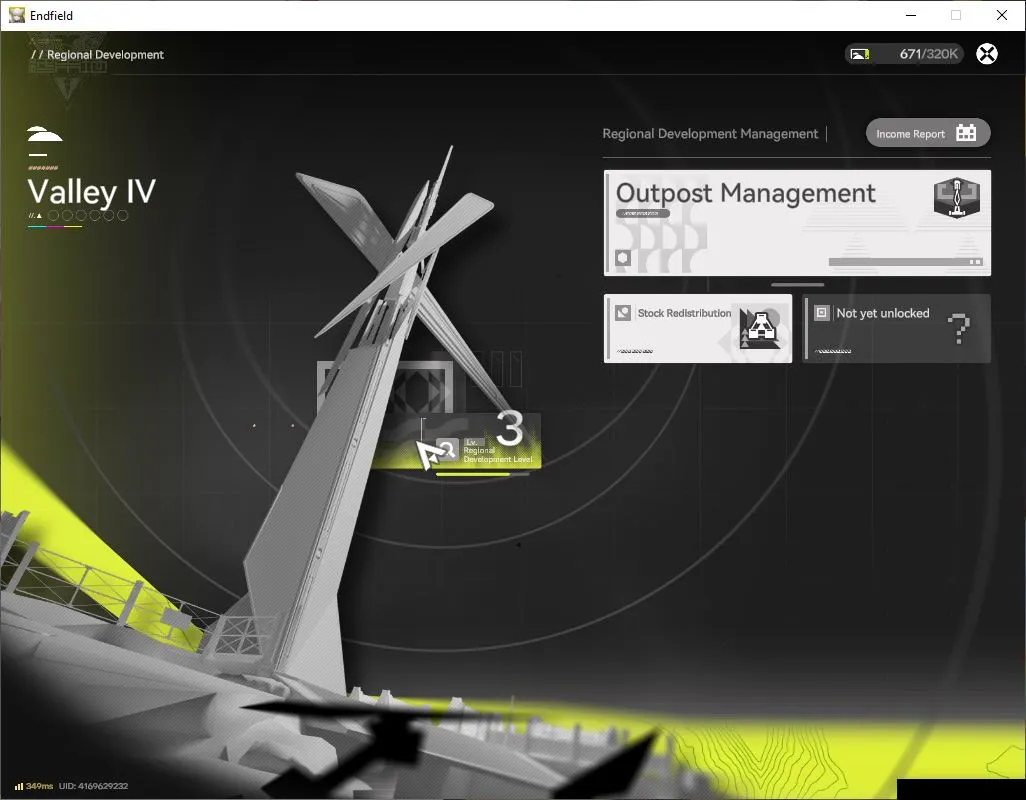Viewport: 1026px width, 800px height.
Task: Click the '// Regional Development' breadcrumb heading
Action: [x=97, y=55]
